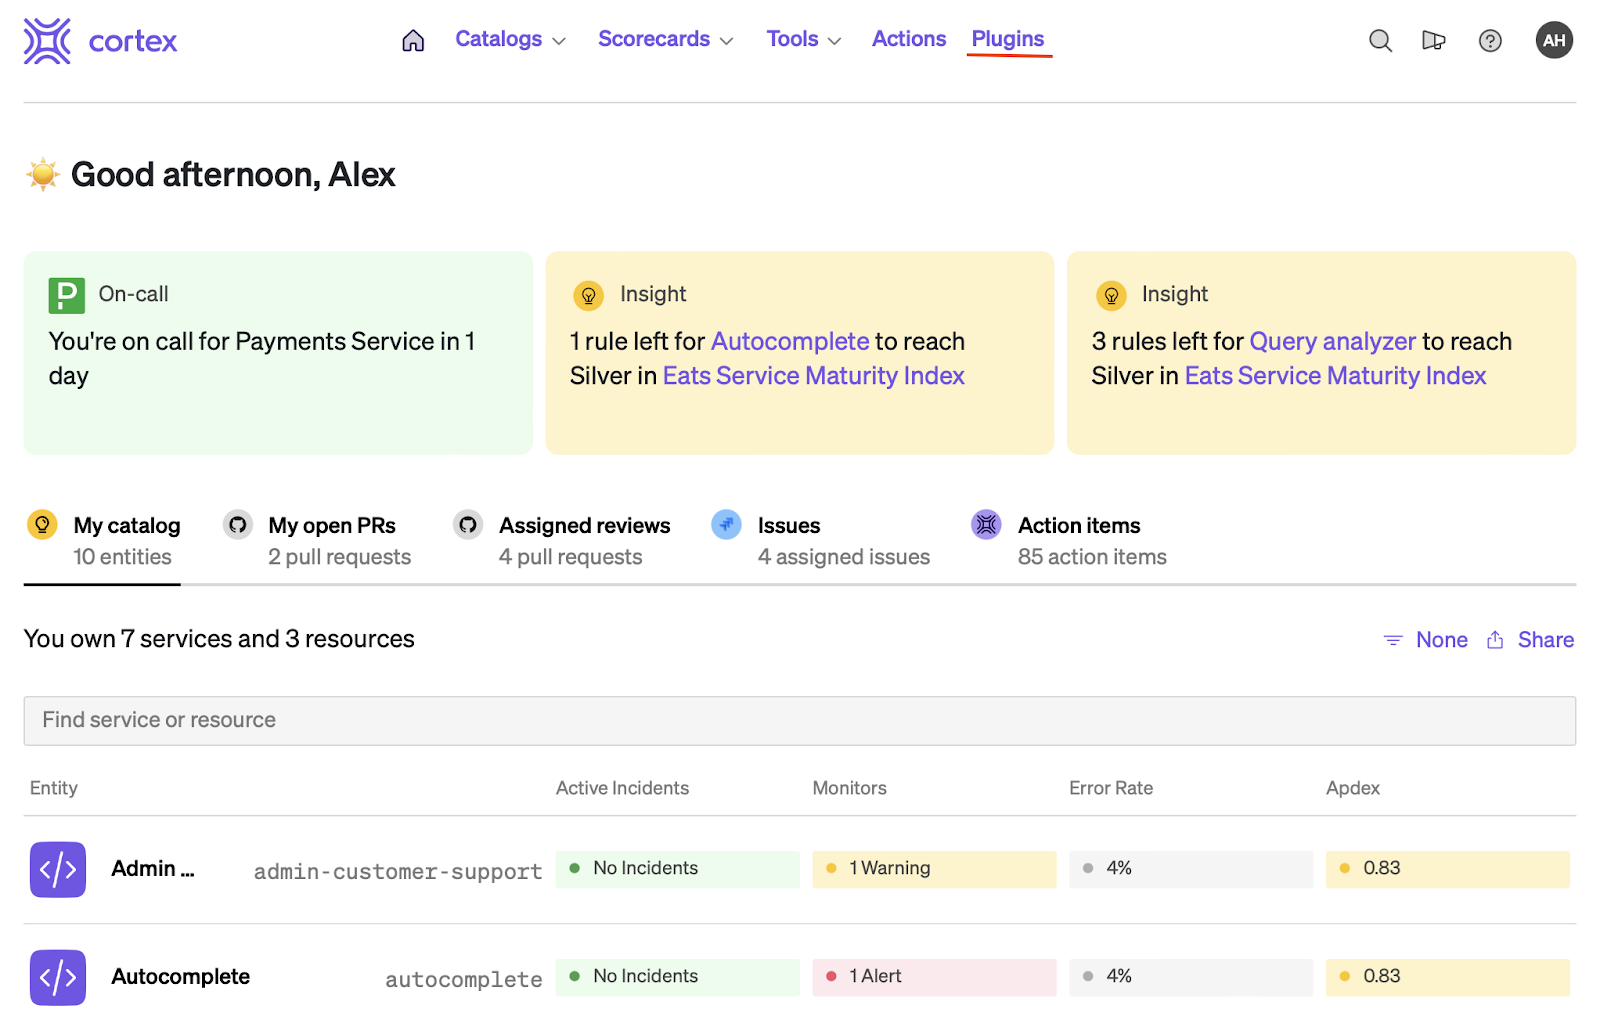
Task: Expand the Tools dropdown menu
Action: (803, 39)
